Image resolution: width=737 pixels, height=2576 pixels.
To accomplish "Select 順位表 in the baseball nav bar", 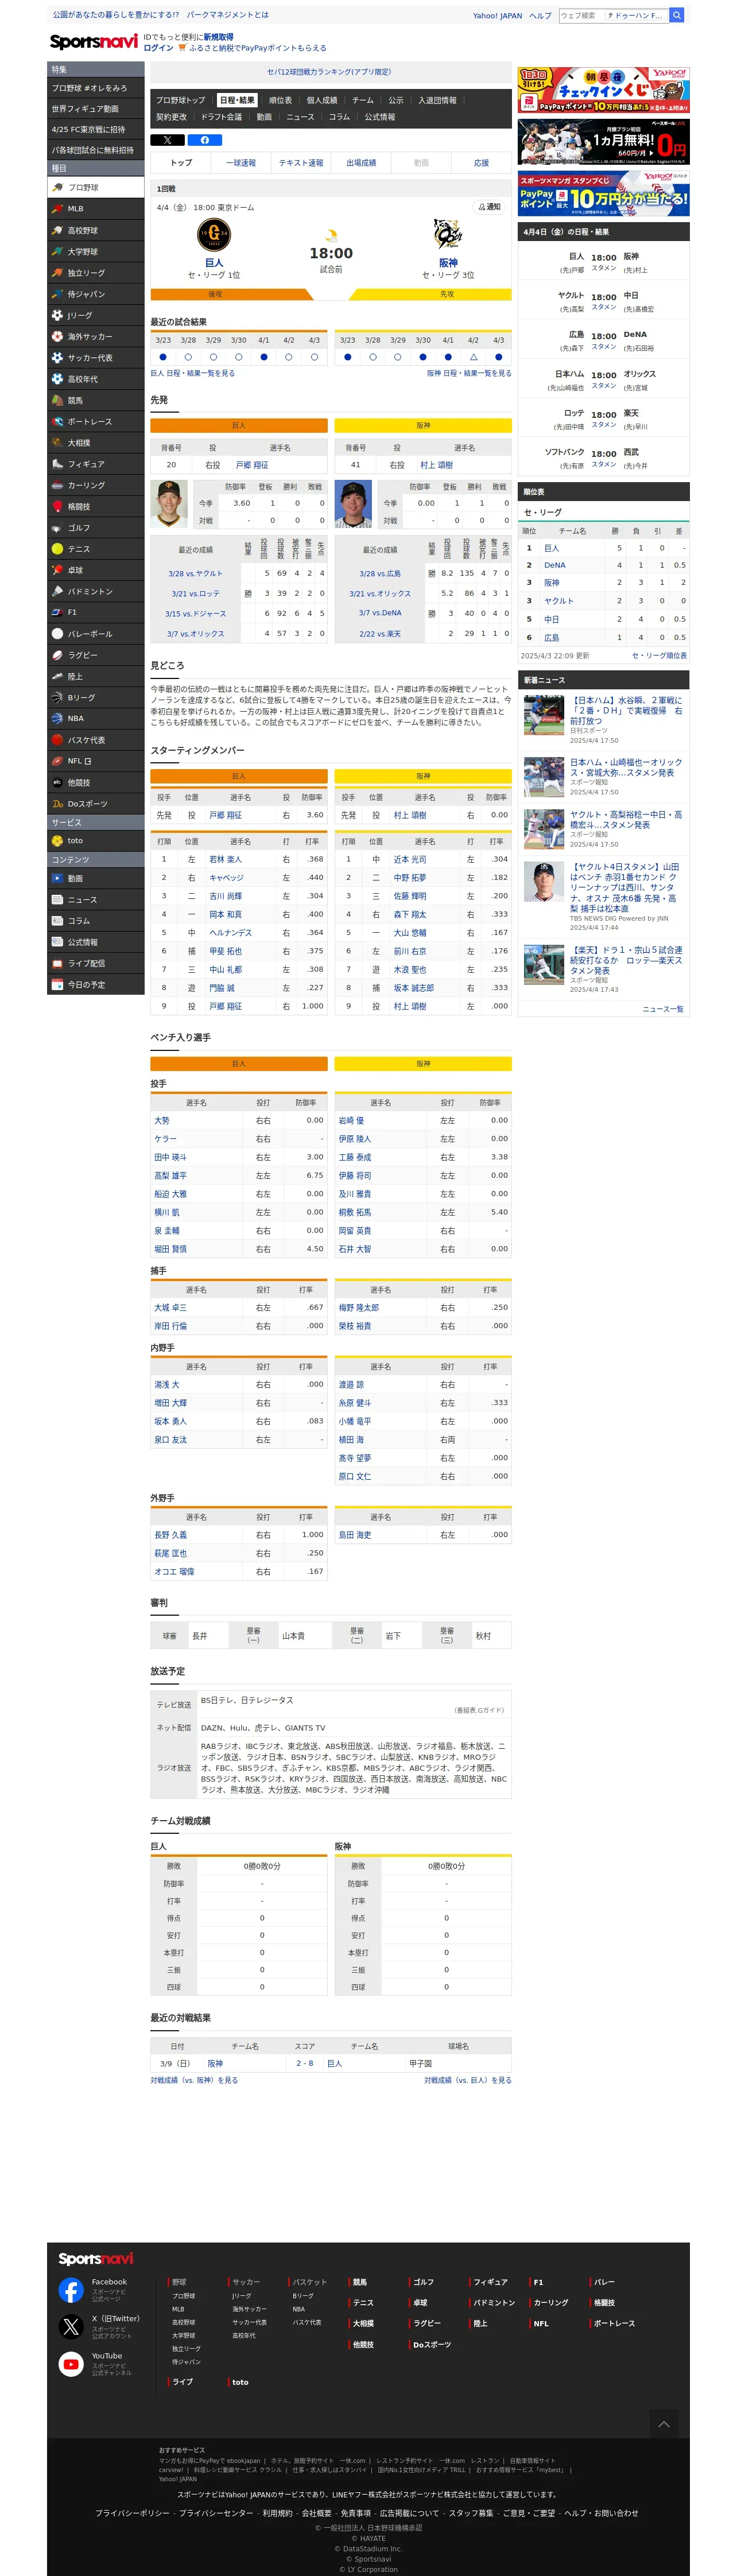I will [x=280, y=100].
